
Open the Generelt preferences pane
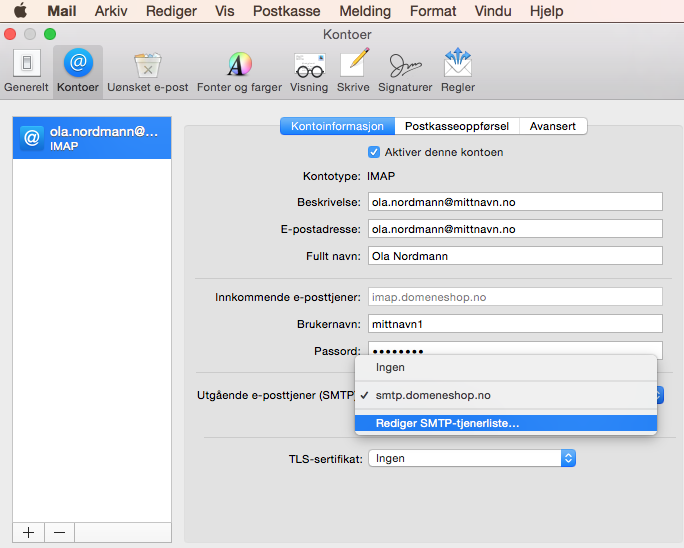[26, 70]
